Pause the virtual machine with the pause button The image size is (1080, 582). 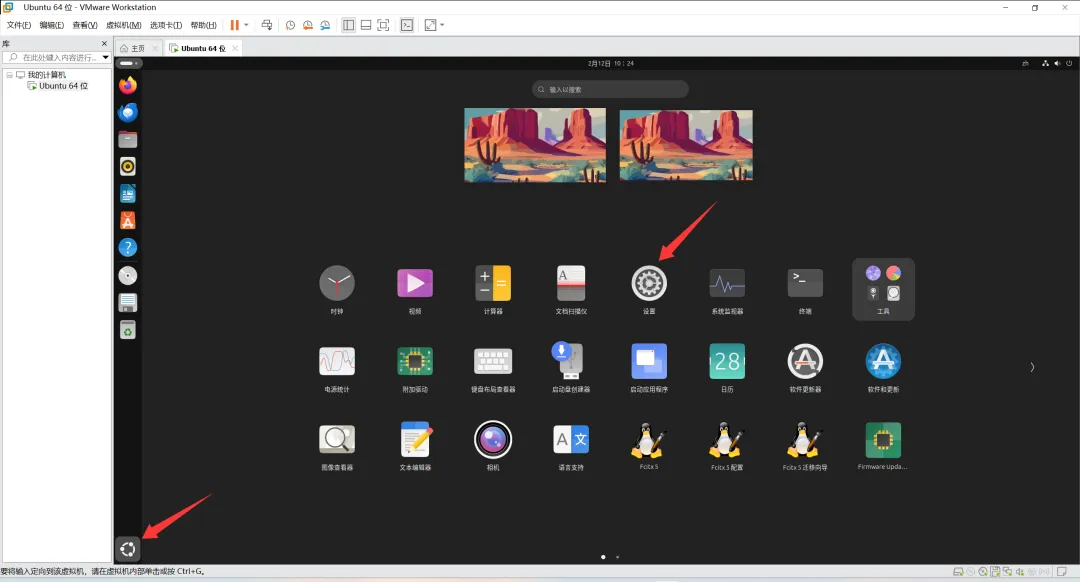coord(235,25)
